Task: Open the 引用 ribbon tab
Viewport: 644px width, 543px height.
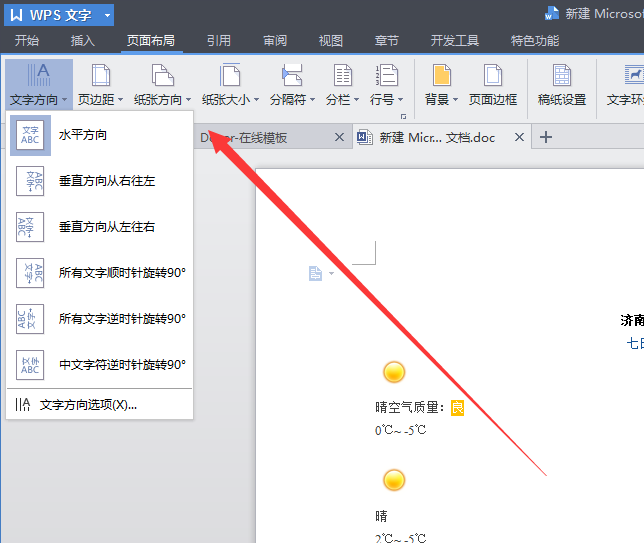Action: [x=218, y=41]
